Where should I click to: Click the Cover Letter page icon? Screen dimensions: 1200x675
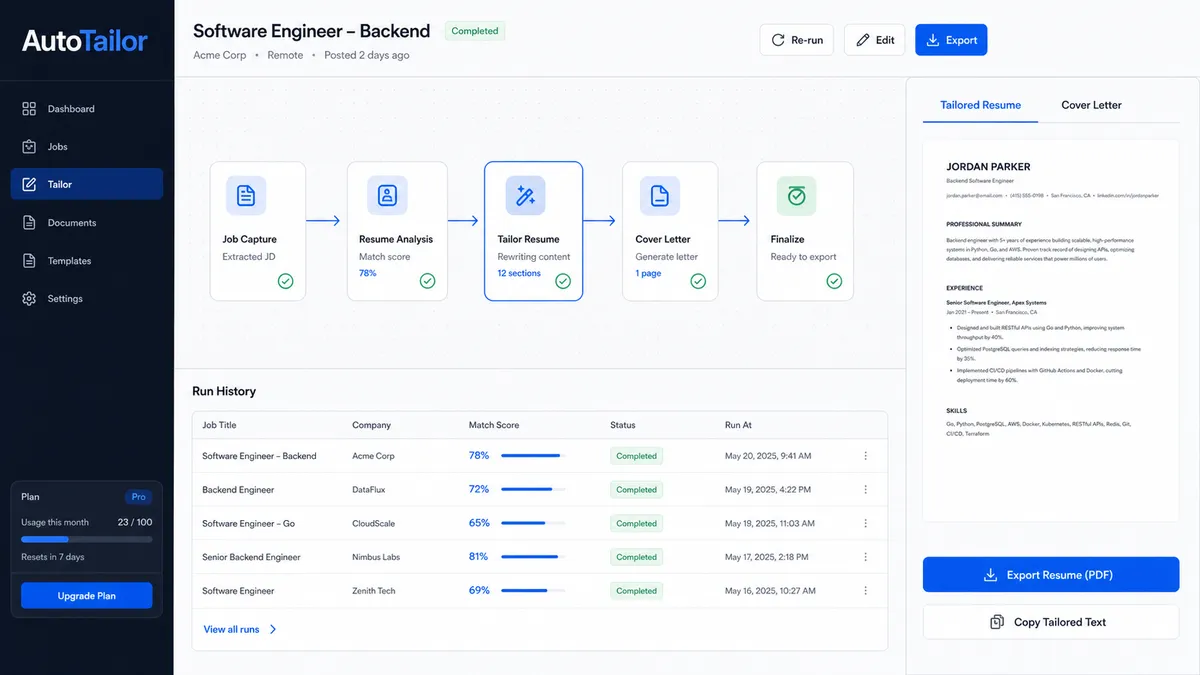(660, 196)
